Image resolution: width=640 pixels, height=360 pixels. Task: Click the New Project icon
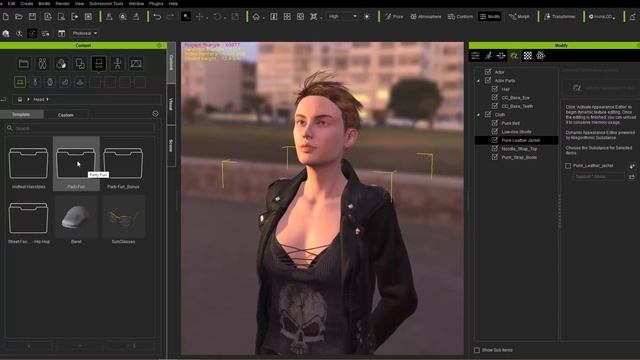pos(6,17)
